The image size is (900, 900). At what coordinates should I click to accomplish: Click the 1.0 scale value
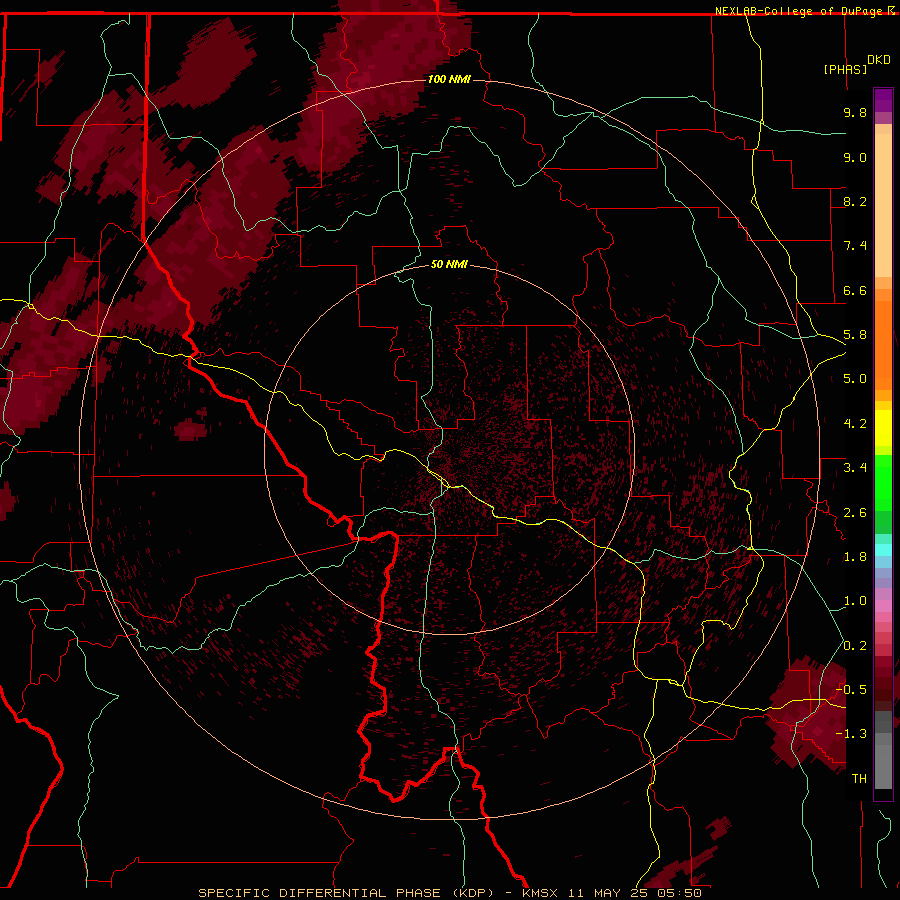(855, 601)
